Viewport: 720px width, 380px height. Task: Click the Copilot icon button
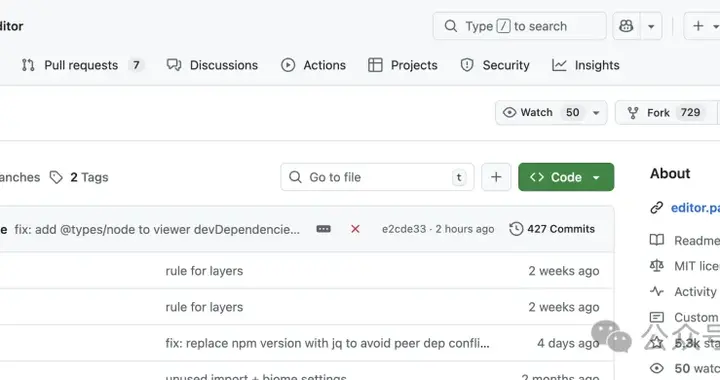coord(626,26)
